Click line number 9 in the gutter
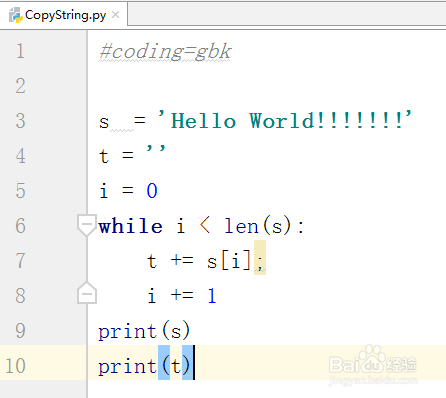 click(x=20, y=331)
